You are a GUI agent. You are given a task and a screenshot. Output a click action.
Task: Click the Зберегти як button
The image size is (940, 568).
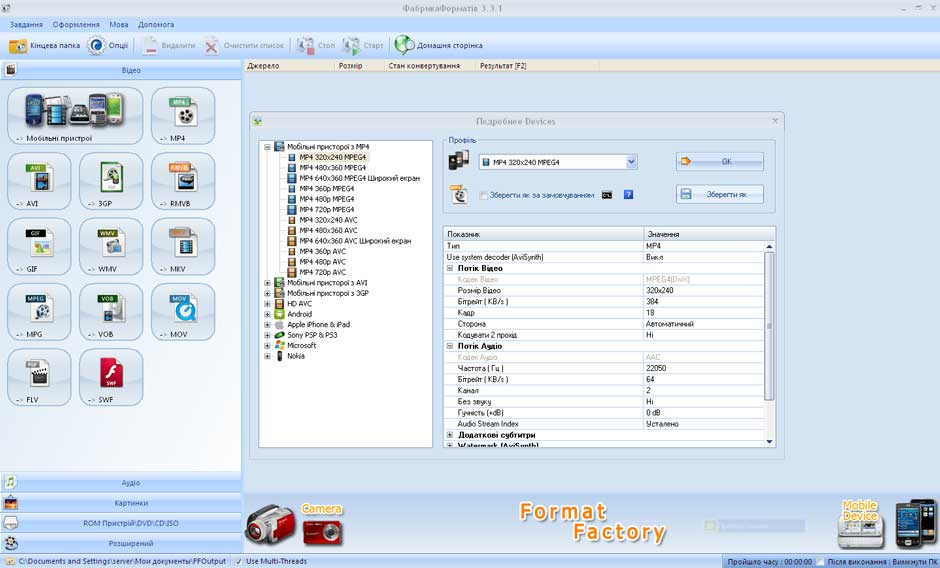coord(719,195)
